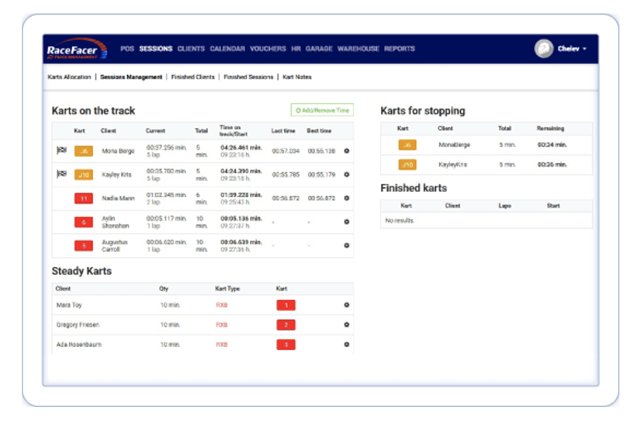Open options for Ada Rosenbaum steady kart
Image resolution: width=642 pixels, height=422 pixels.
coord(346,344)
